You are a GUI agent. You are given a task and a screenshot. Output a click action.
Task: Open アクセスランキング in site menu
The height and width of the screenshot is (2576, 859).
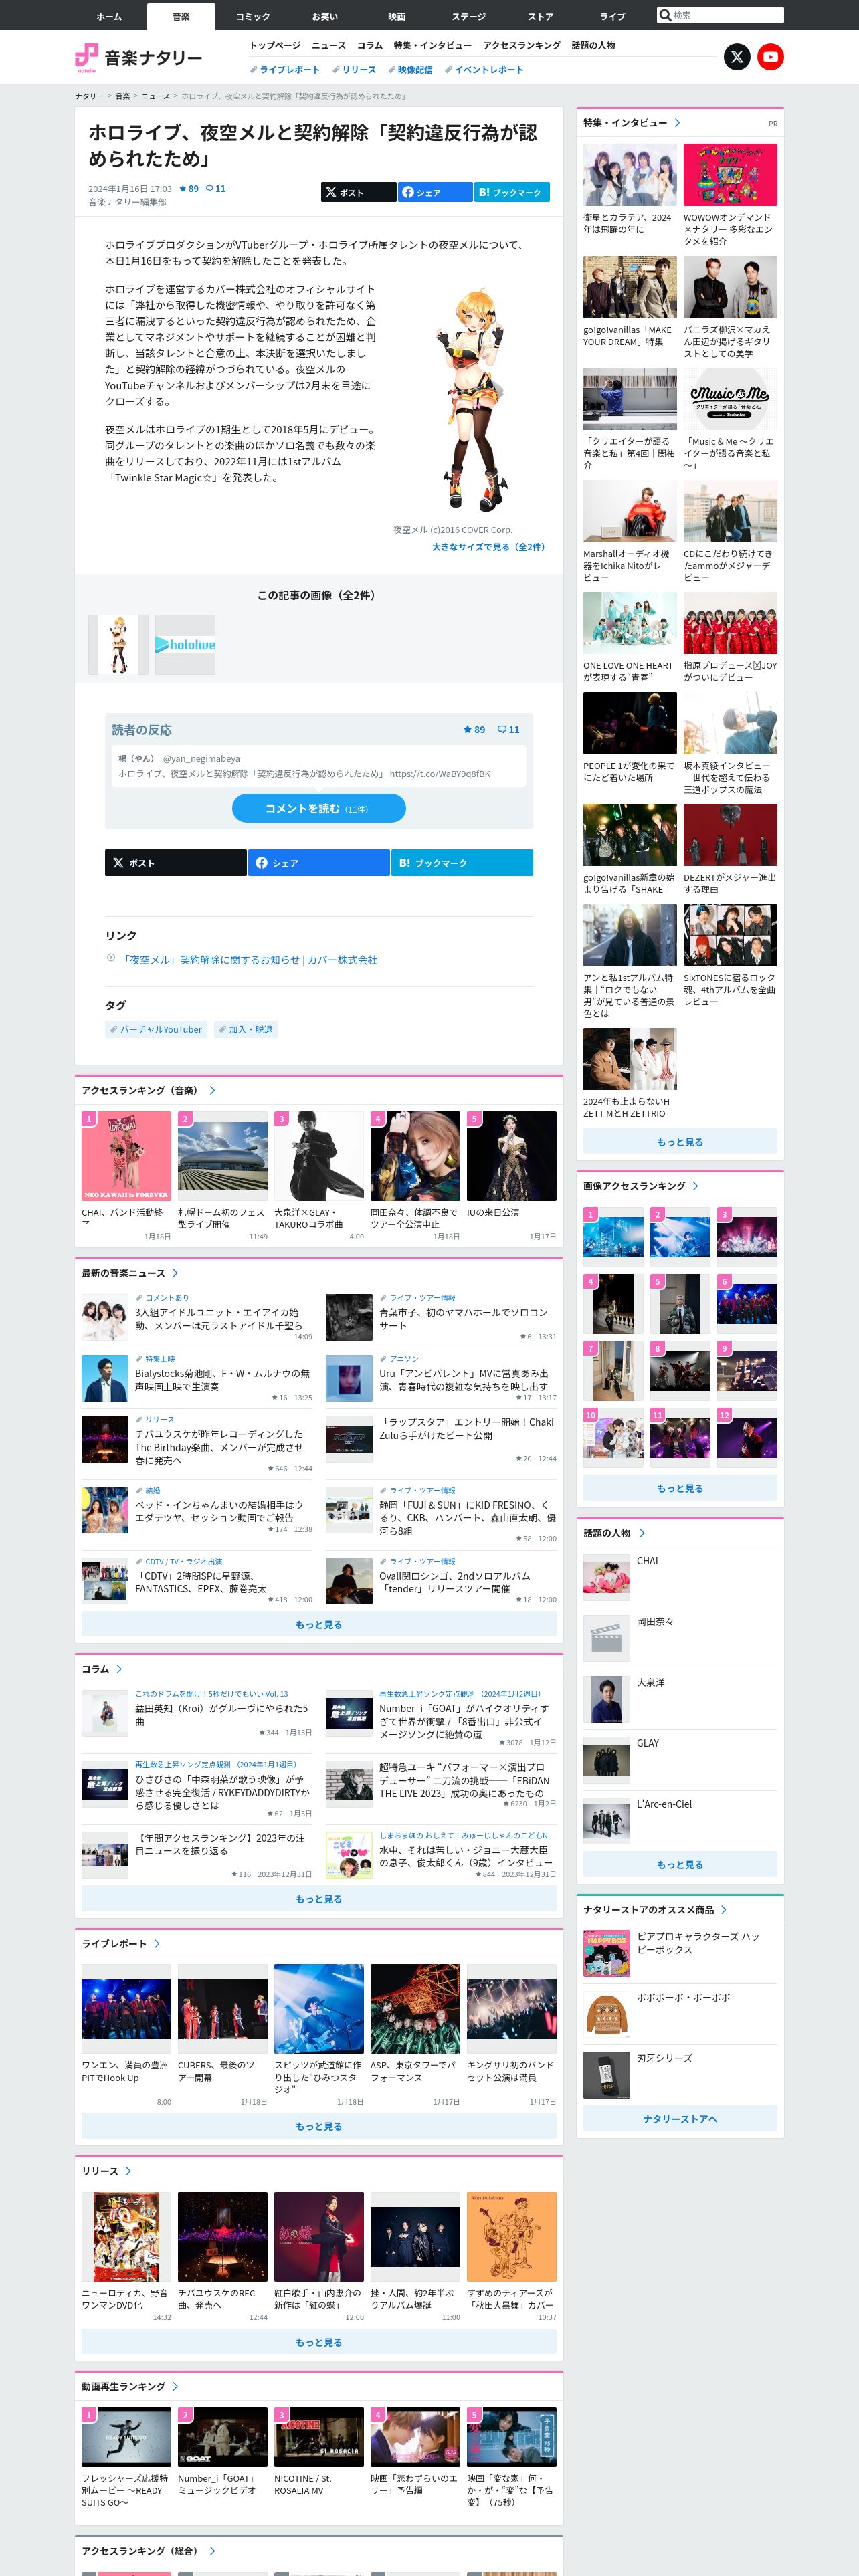522,46
